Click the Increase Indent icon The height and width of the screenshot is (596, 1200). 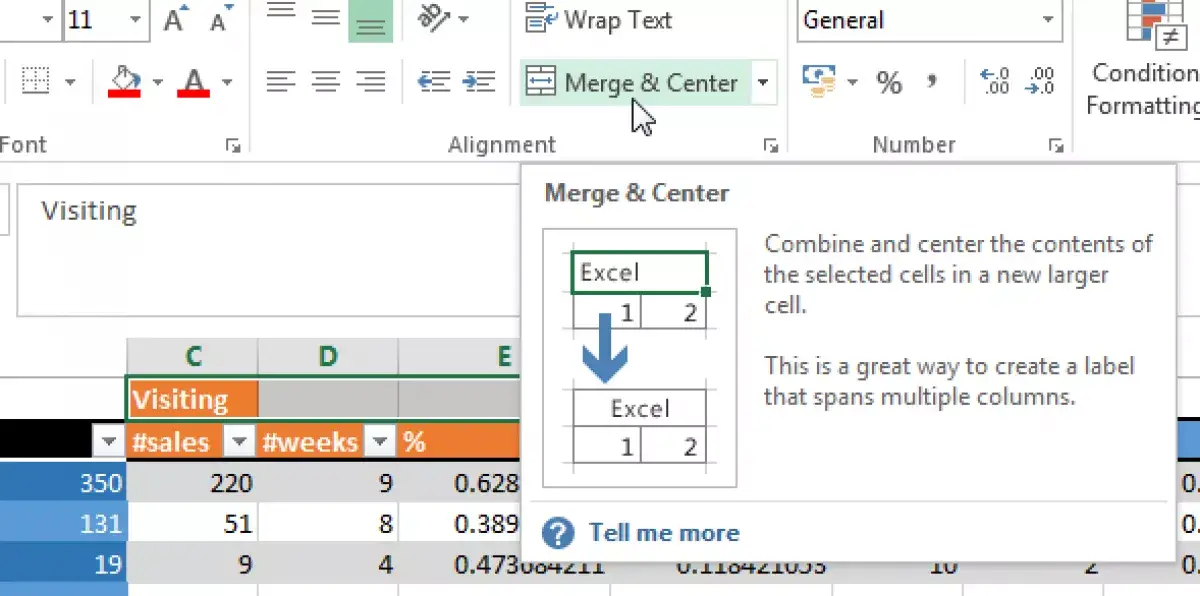(x=480, y=83)
